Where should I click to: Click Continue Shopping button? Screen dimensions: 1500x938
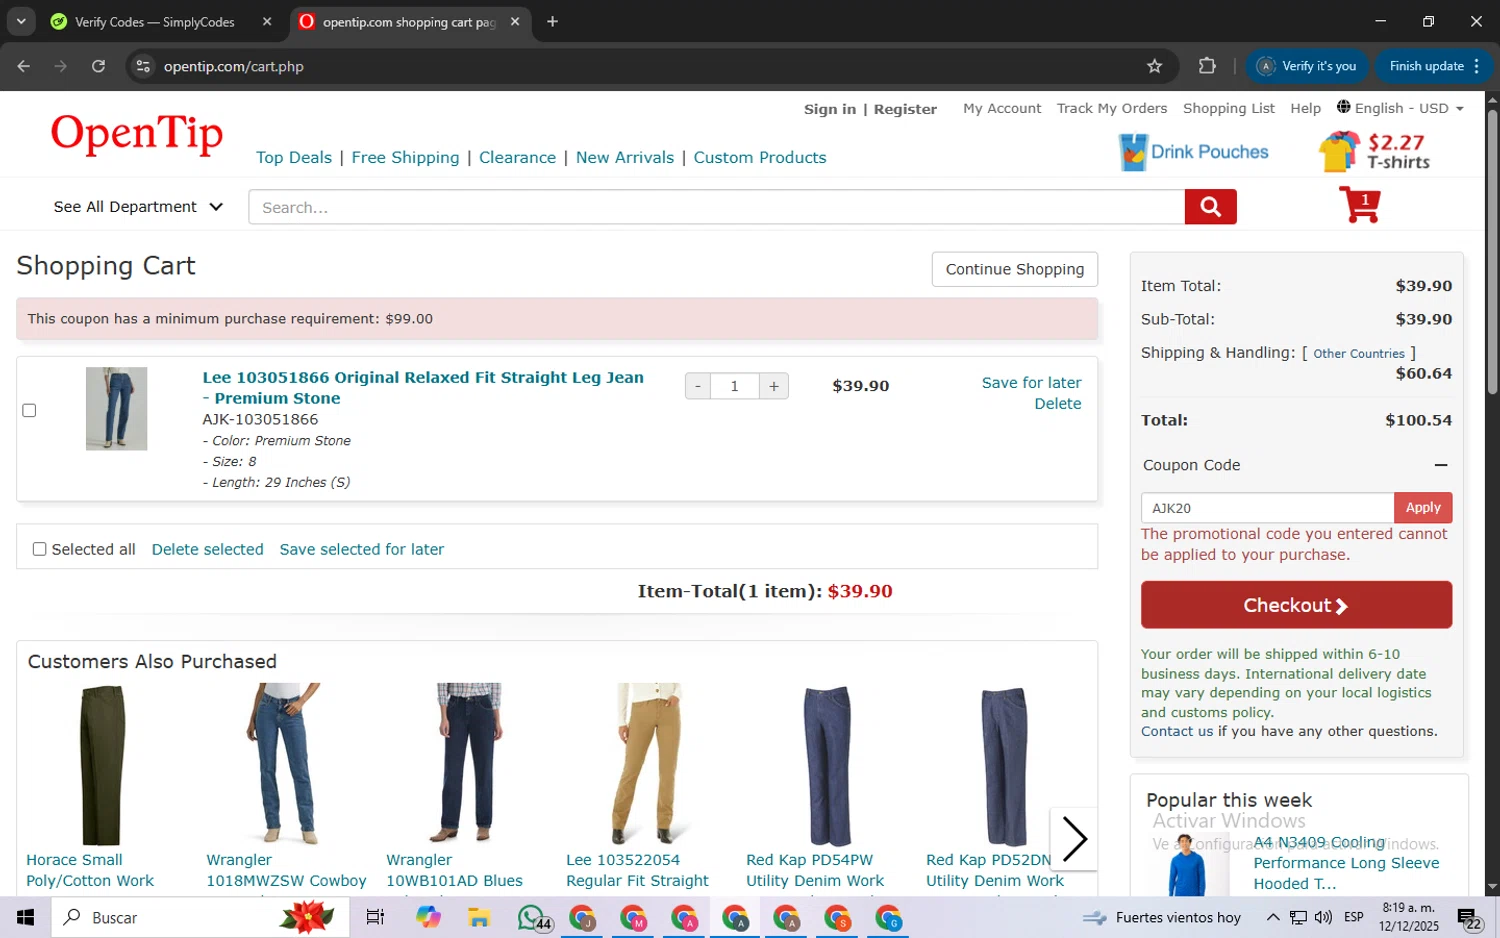(1014, 269)
